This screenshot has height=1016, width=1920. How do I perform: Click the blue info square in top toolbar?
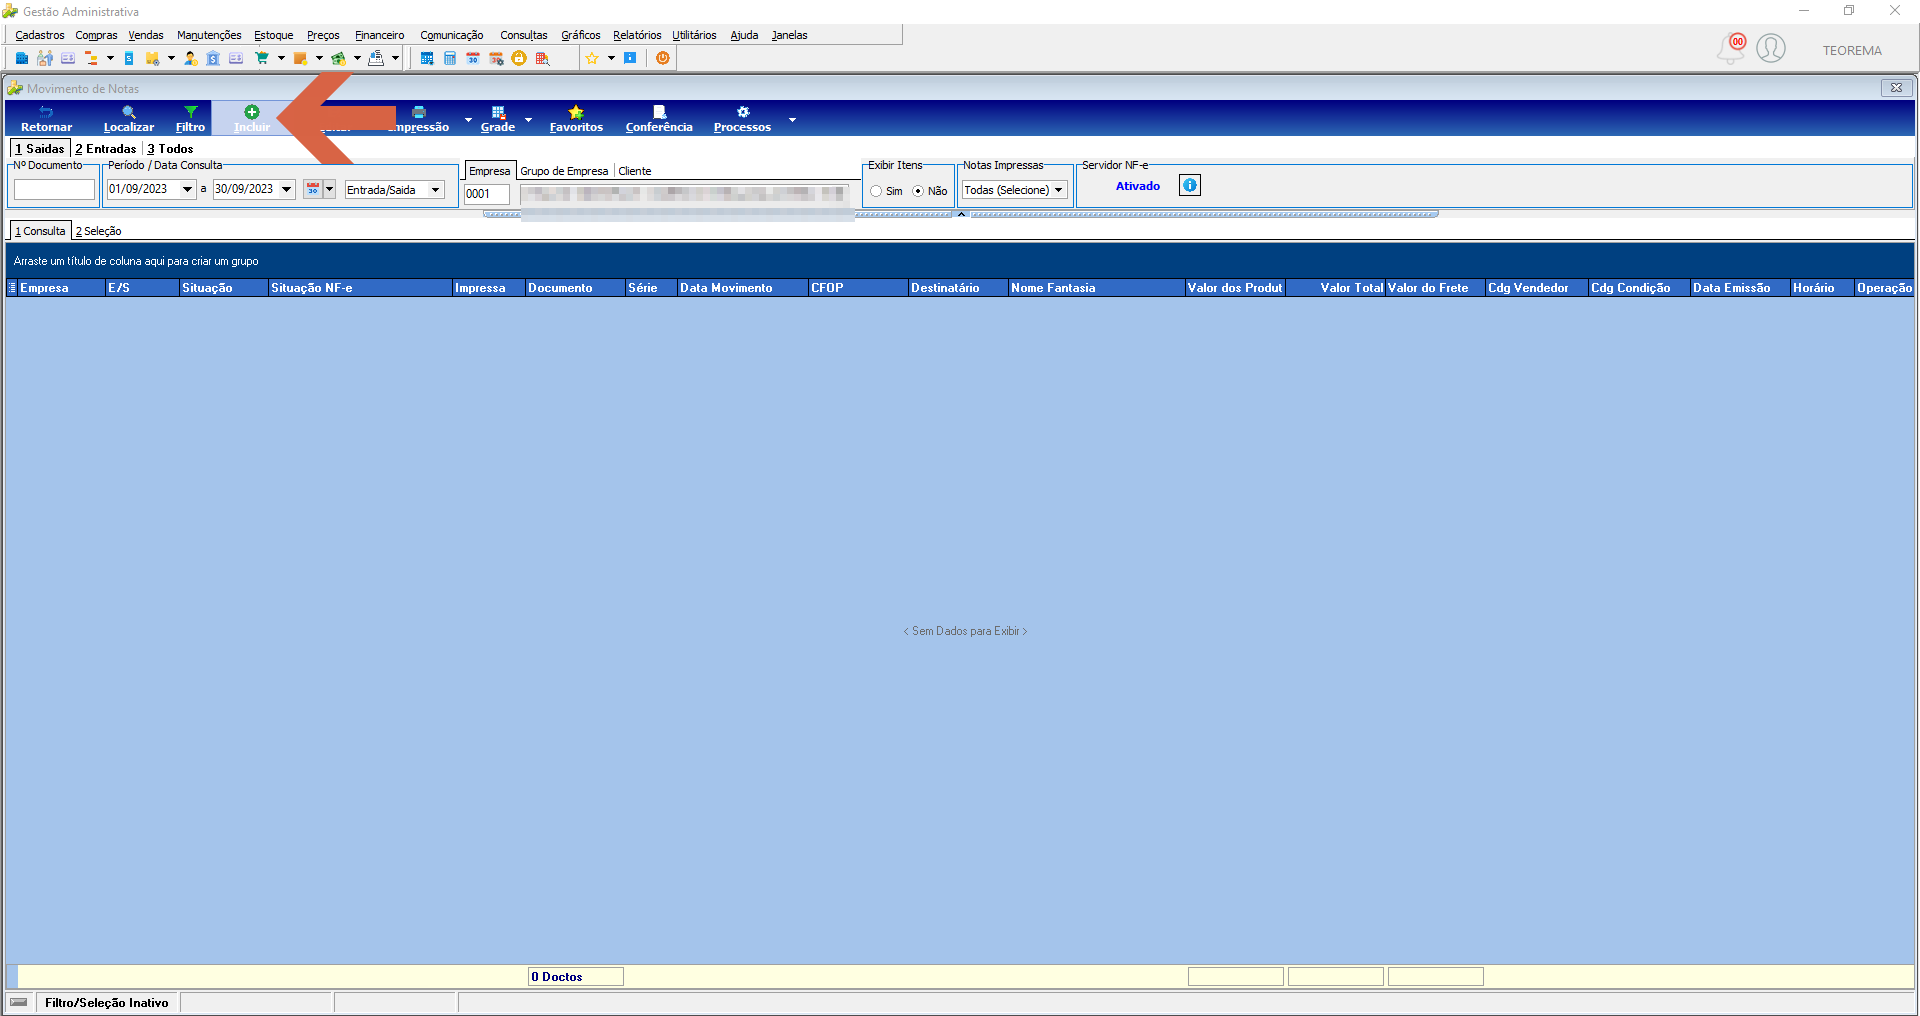[630, 58]
